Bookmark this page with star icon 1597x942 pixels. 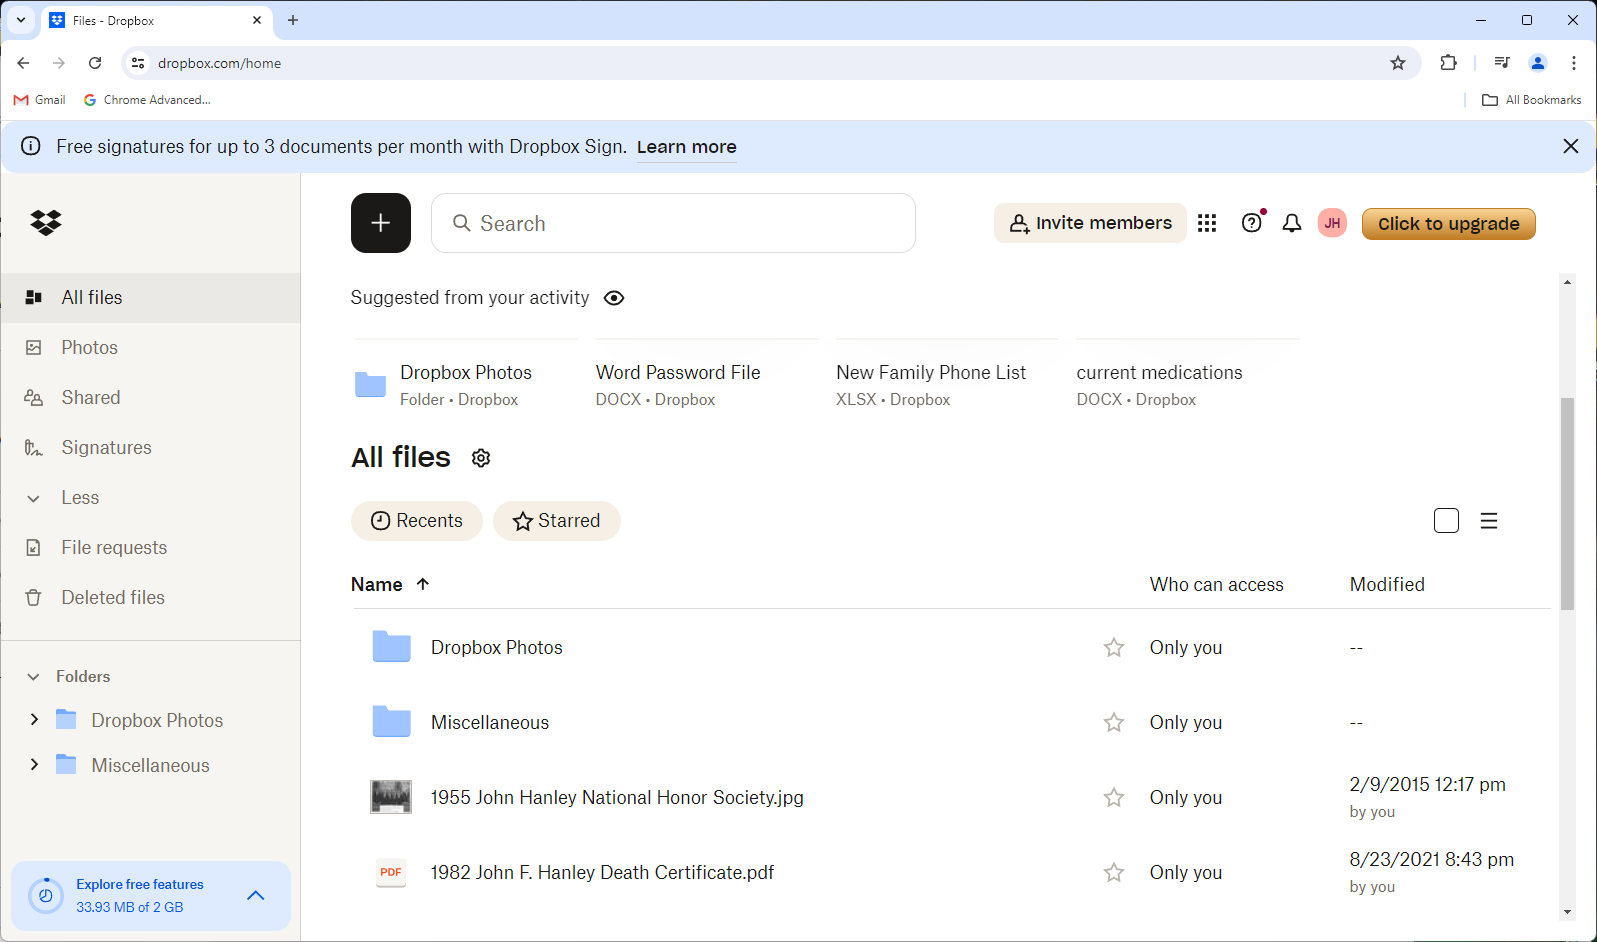[x=1398, y=63]
